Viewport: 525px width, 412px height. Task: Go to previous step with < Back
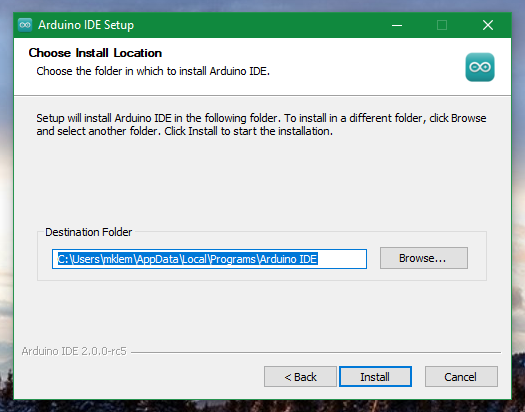[300, 377]
